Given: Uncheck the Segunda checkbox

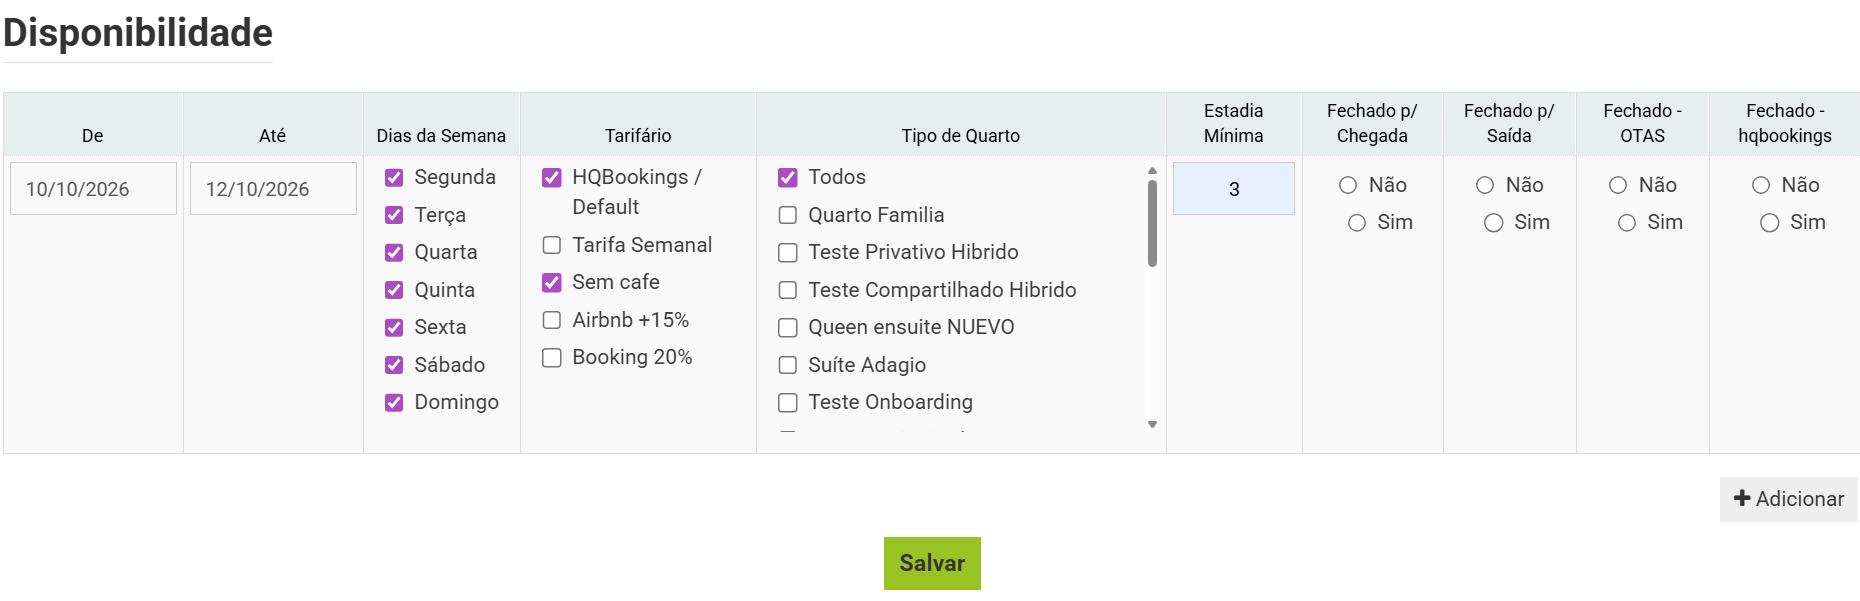Looking at the screenshot, I should (394, 178).
